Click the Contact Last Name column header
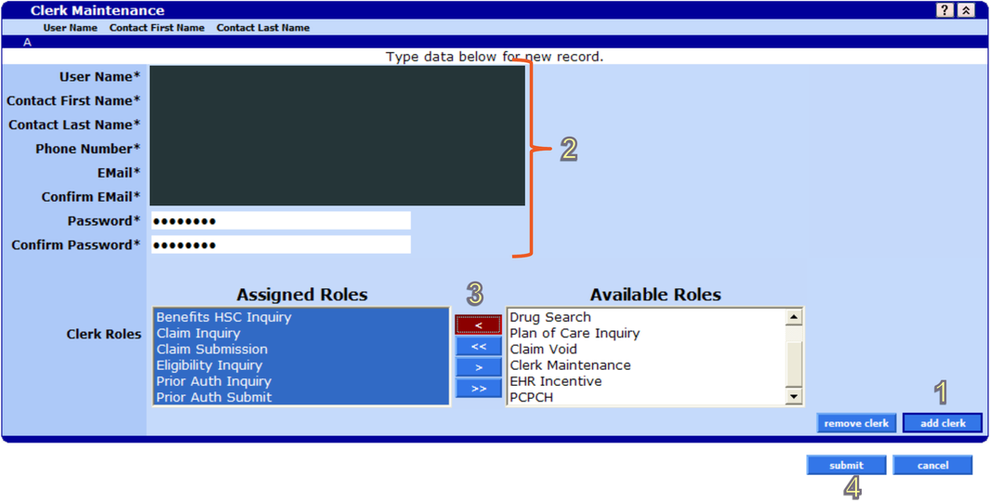 (x=263, y=28)
